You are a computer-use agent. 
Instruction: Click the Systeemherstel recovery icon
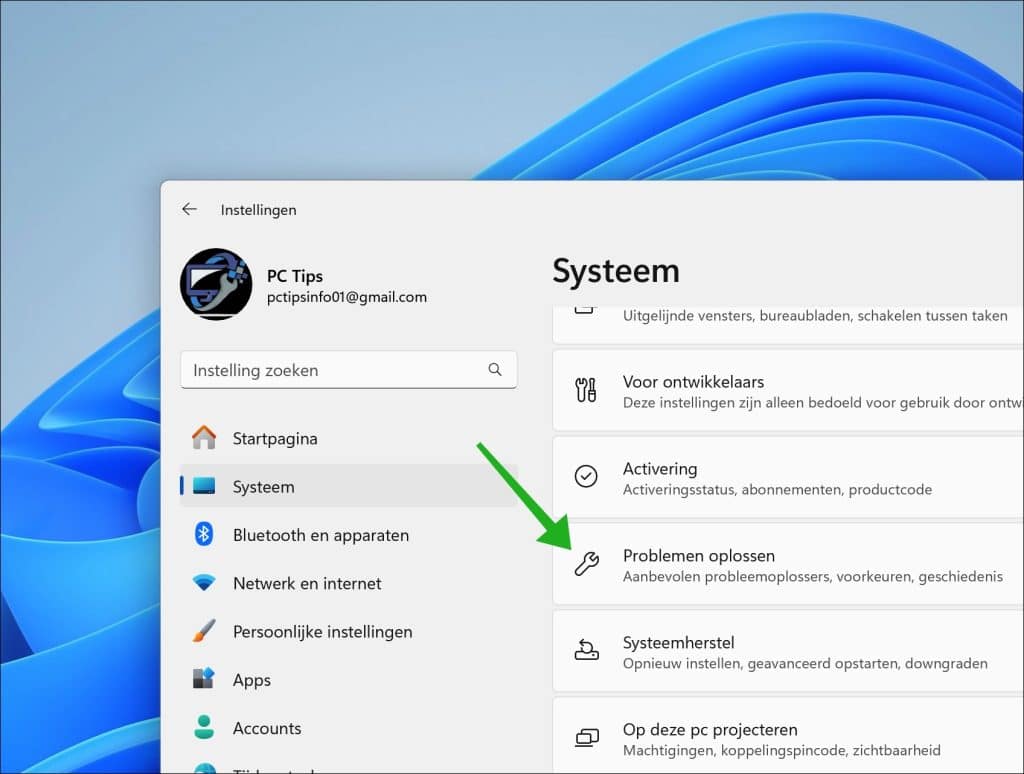(586, 650)
